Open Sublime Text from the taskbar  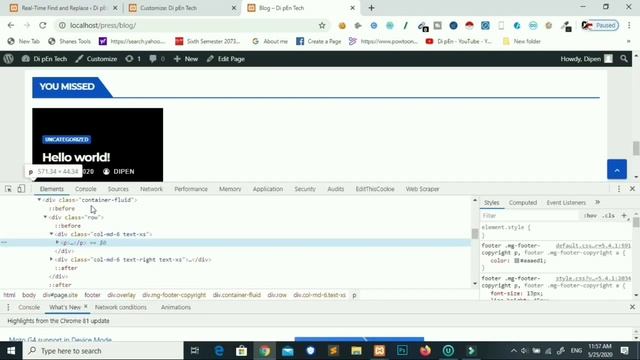coord(333,351)
